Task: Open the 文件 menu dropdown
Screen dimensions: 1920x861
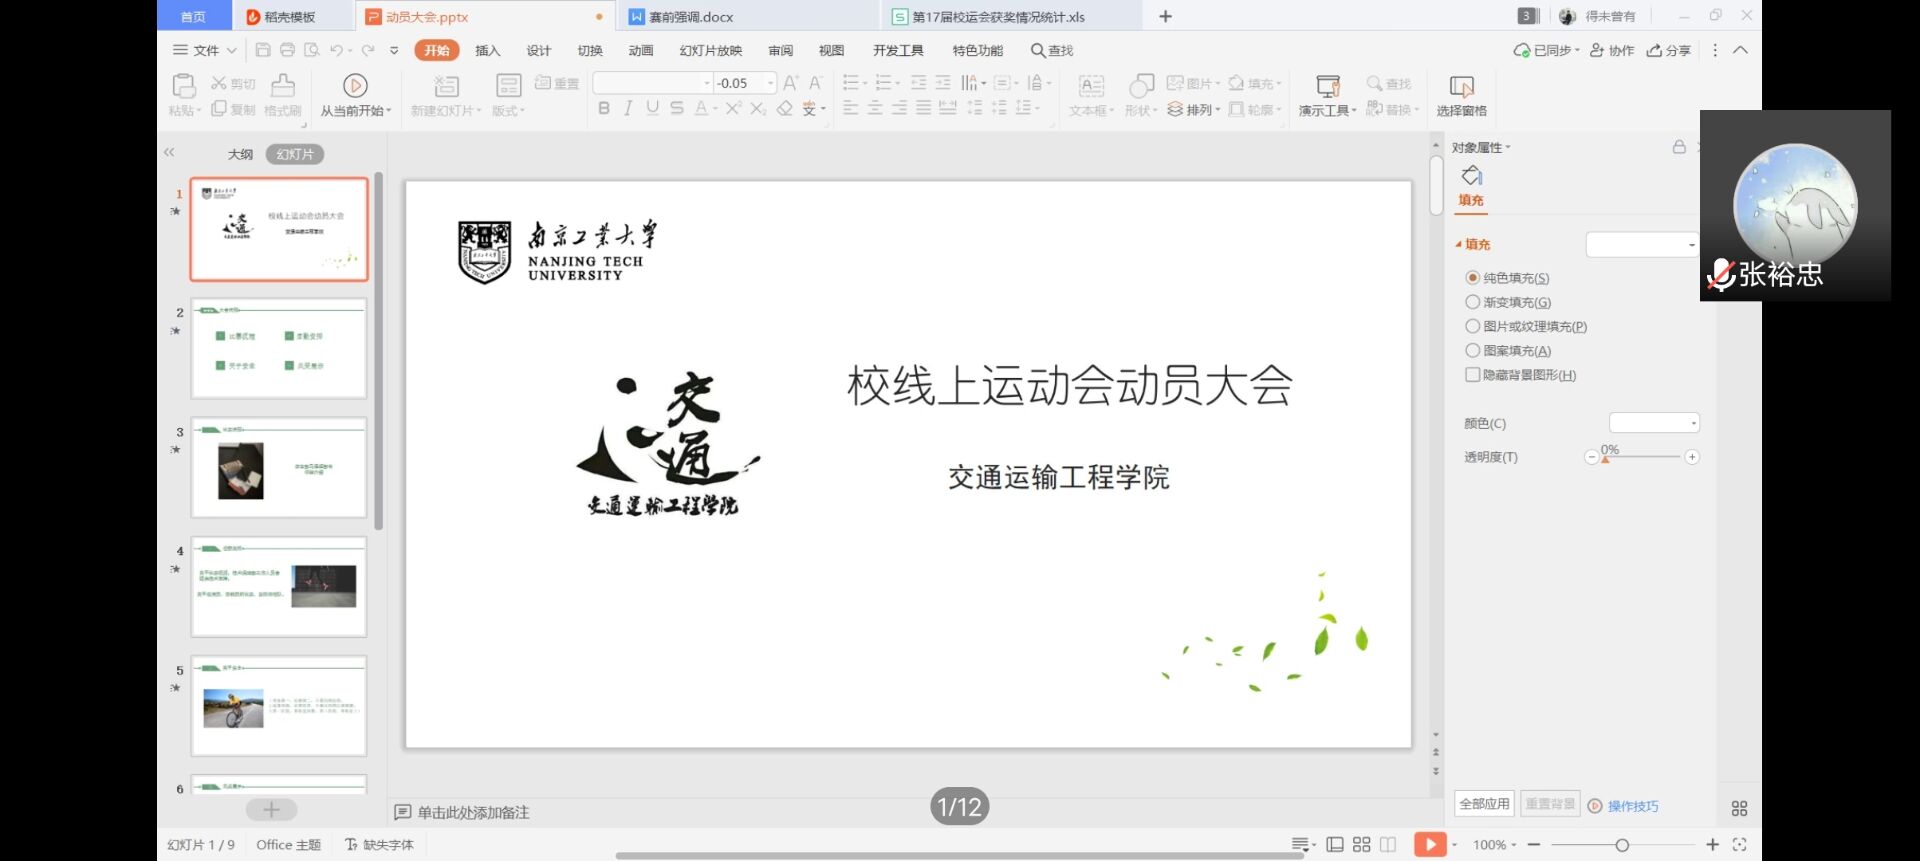Action: [x=205, y=50]
